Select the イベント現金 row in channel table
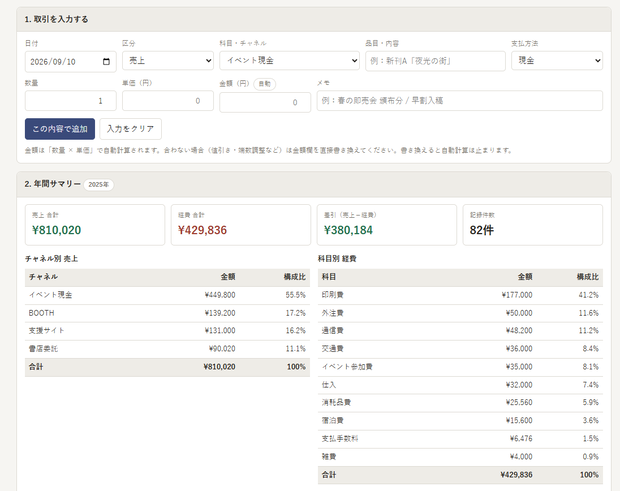The width and height of the screenshot is (620, 491). [167, 295]
